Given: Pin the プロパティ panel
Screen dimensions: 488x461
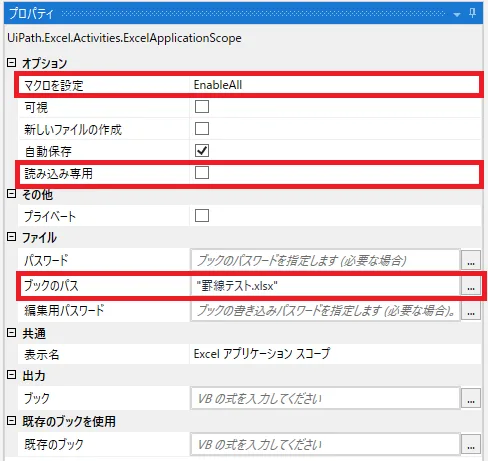Looking at the screenshot, I should pos(472,13).
